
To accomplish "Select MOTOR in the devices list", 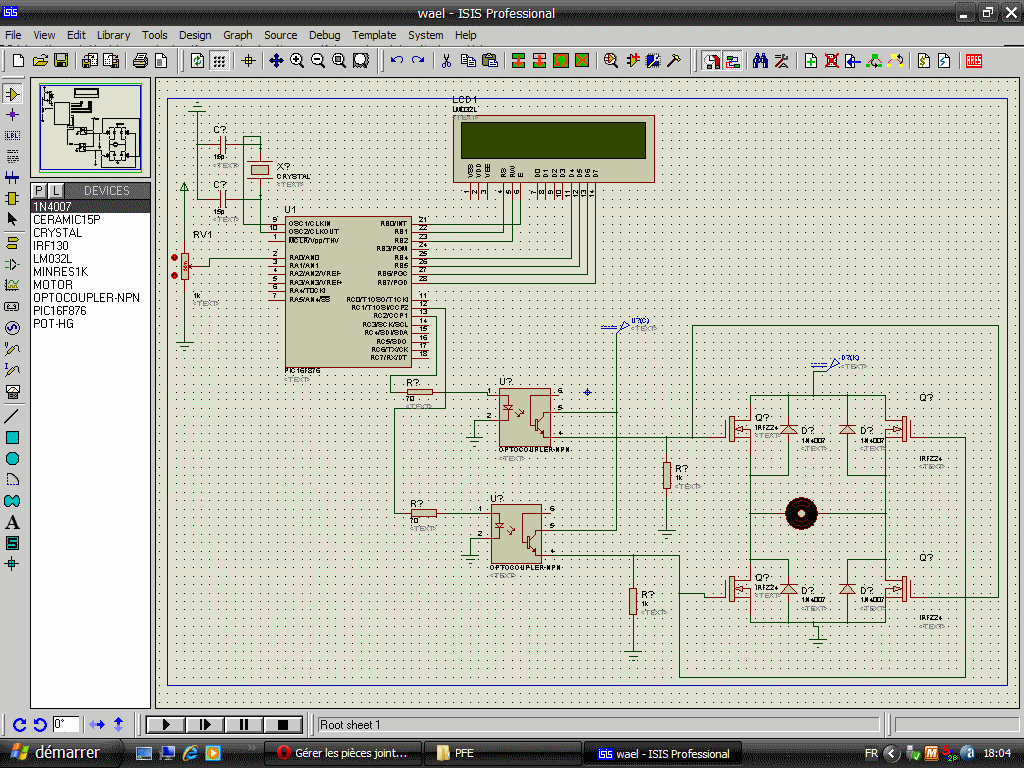I will click(x=53, y=285).
